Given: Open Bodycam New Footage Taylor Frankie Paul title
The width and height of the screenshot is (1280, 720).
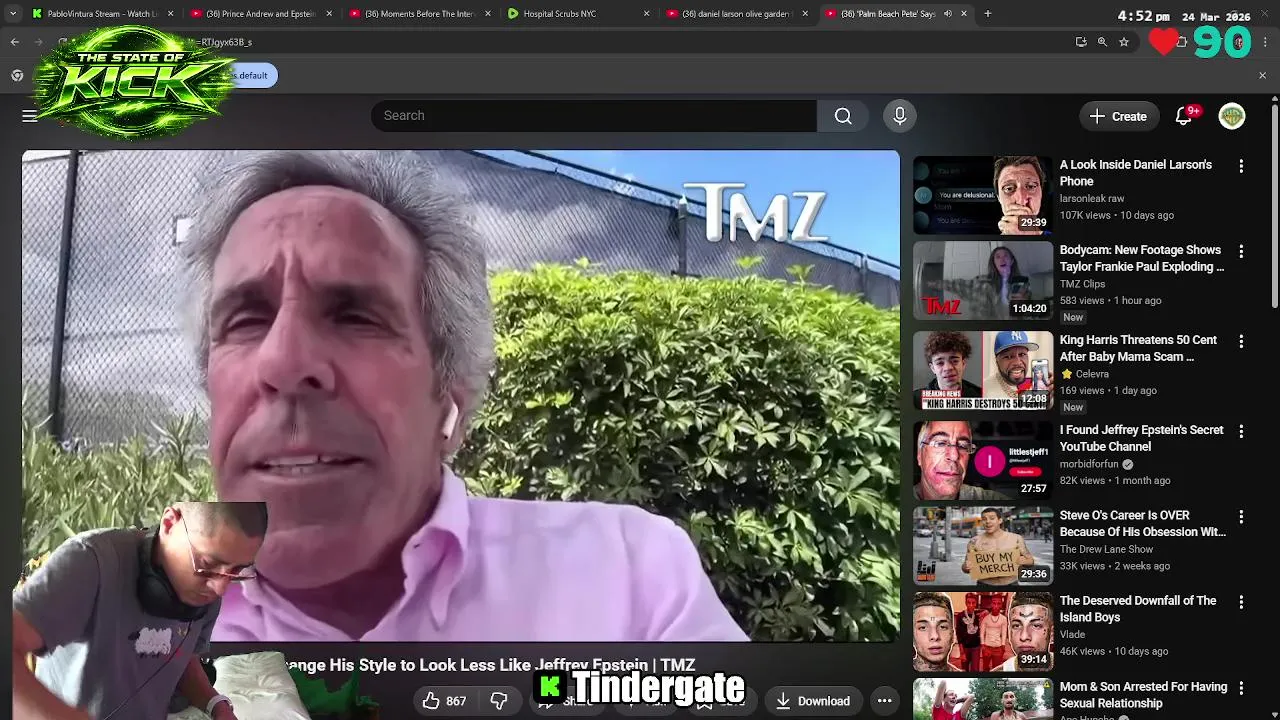Looking at the screenshot, I should 1142,258.
